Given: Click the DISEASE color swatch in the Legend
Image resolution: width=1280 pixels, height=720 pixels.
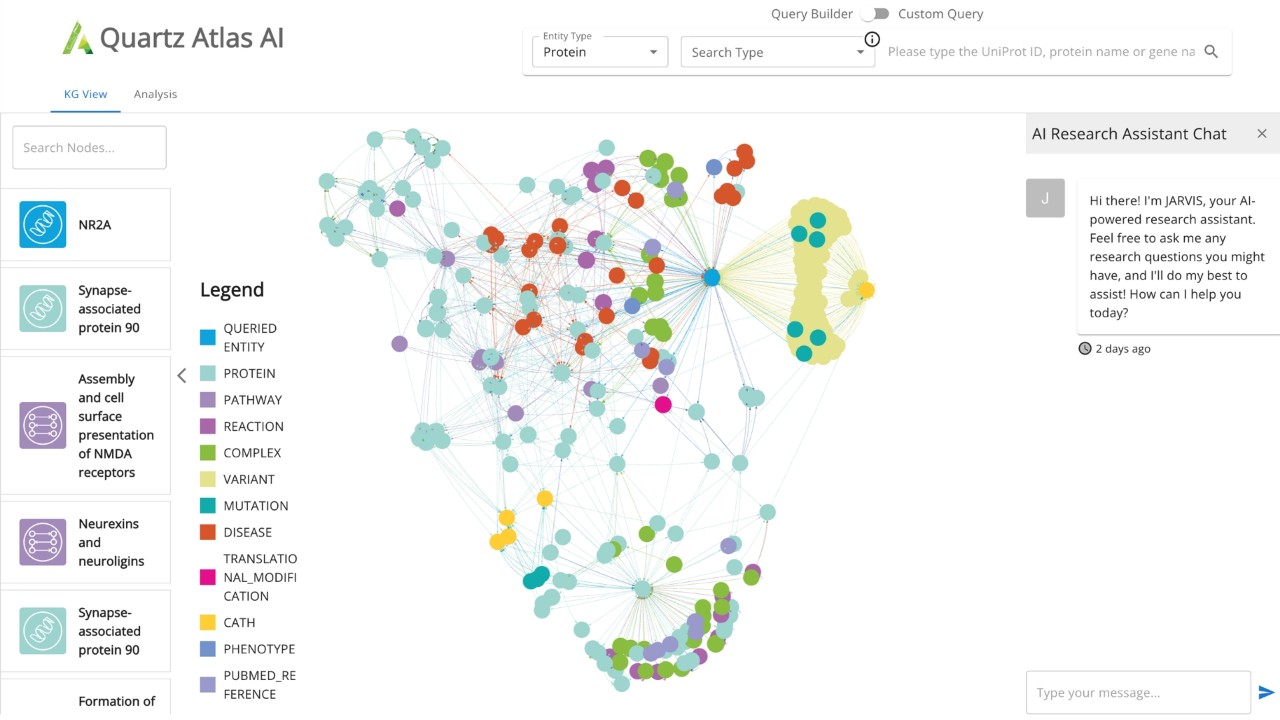Looking at the screenshot, I should [x=210, y=531].
